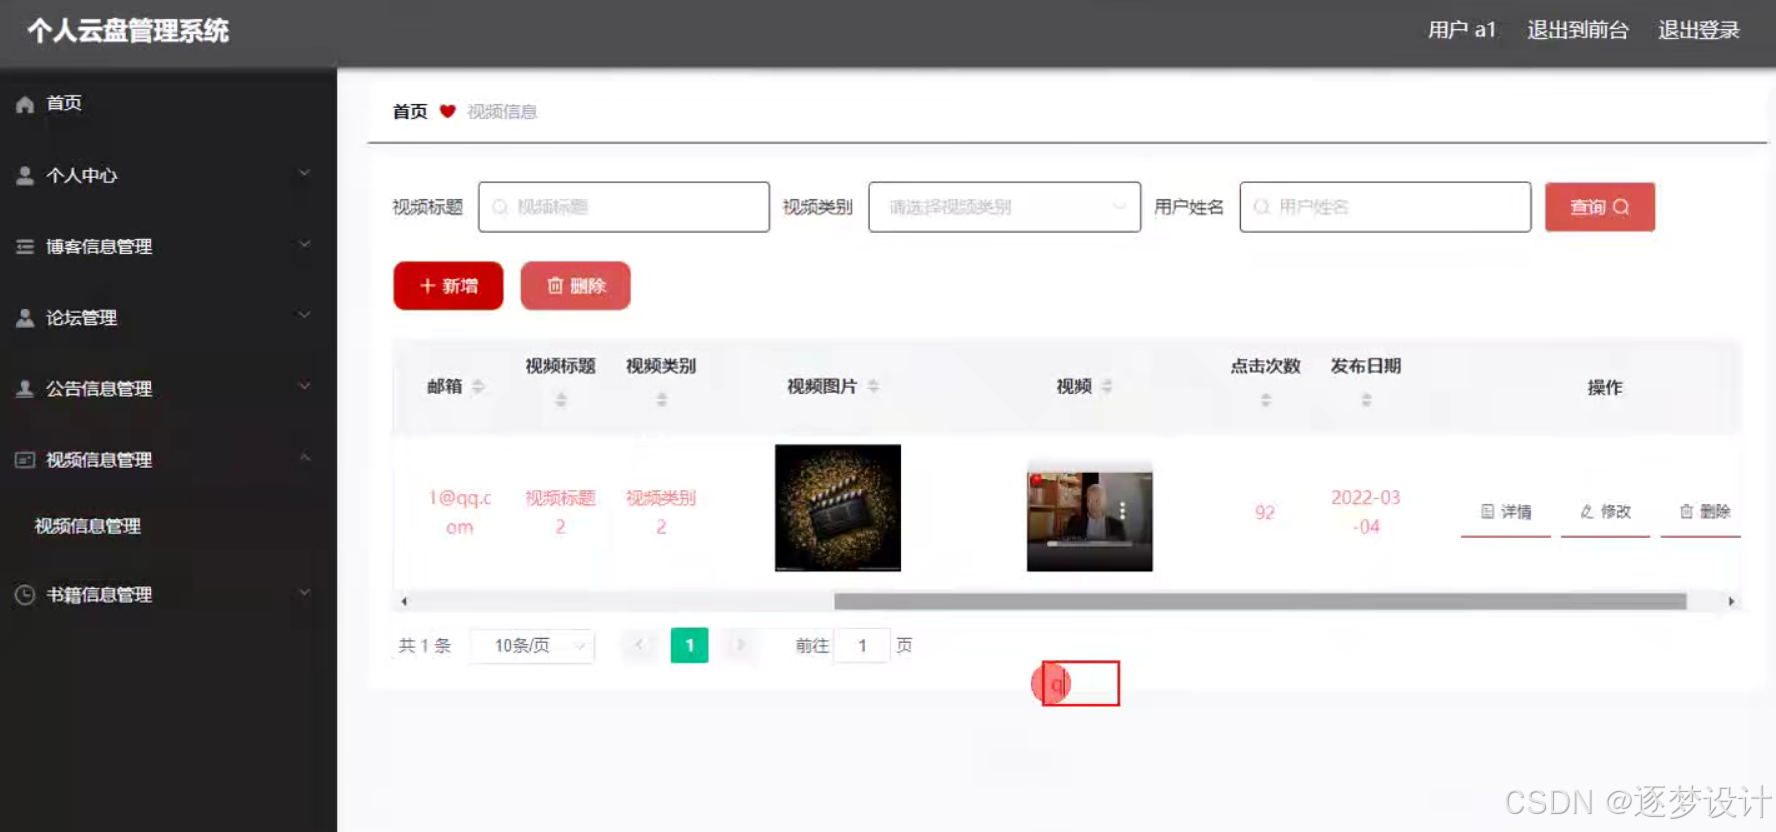Open the 博客信息管理 sidebar item
The image size is (1776, 832).
pos(168,246)
